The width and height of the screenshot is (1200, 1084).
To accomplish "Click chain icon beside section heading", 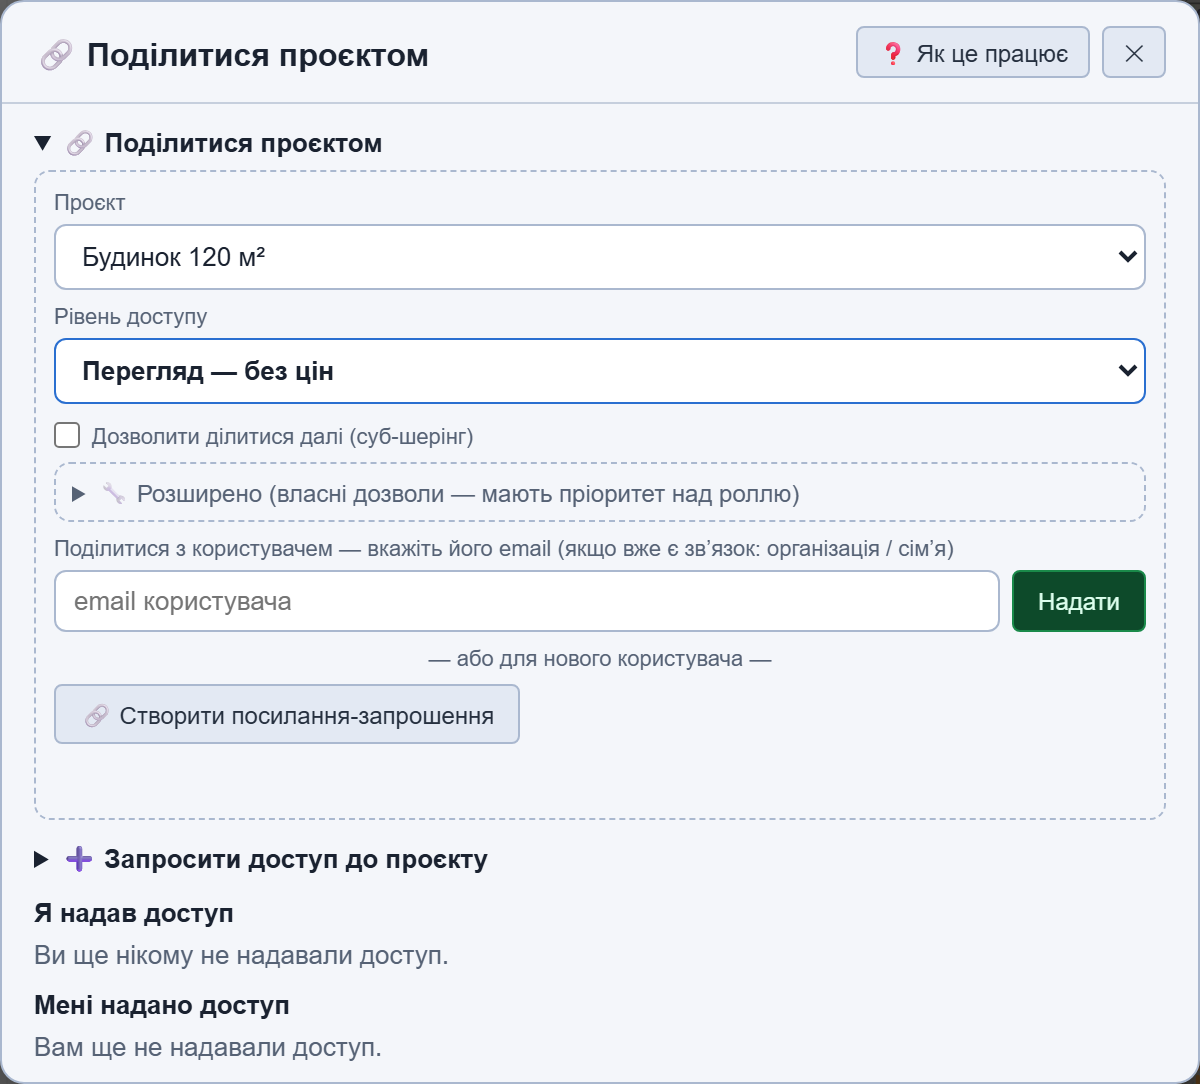I will pos(79,144).
